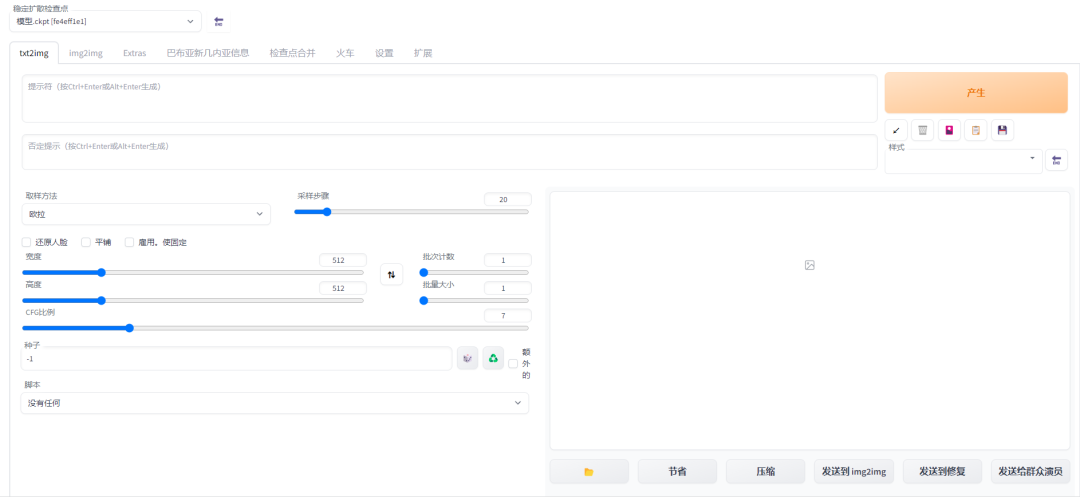Click the height value field showing 512
Image resolution: width=1080 pixels, height=497 pixels.
click(x=343, y=288)
